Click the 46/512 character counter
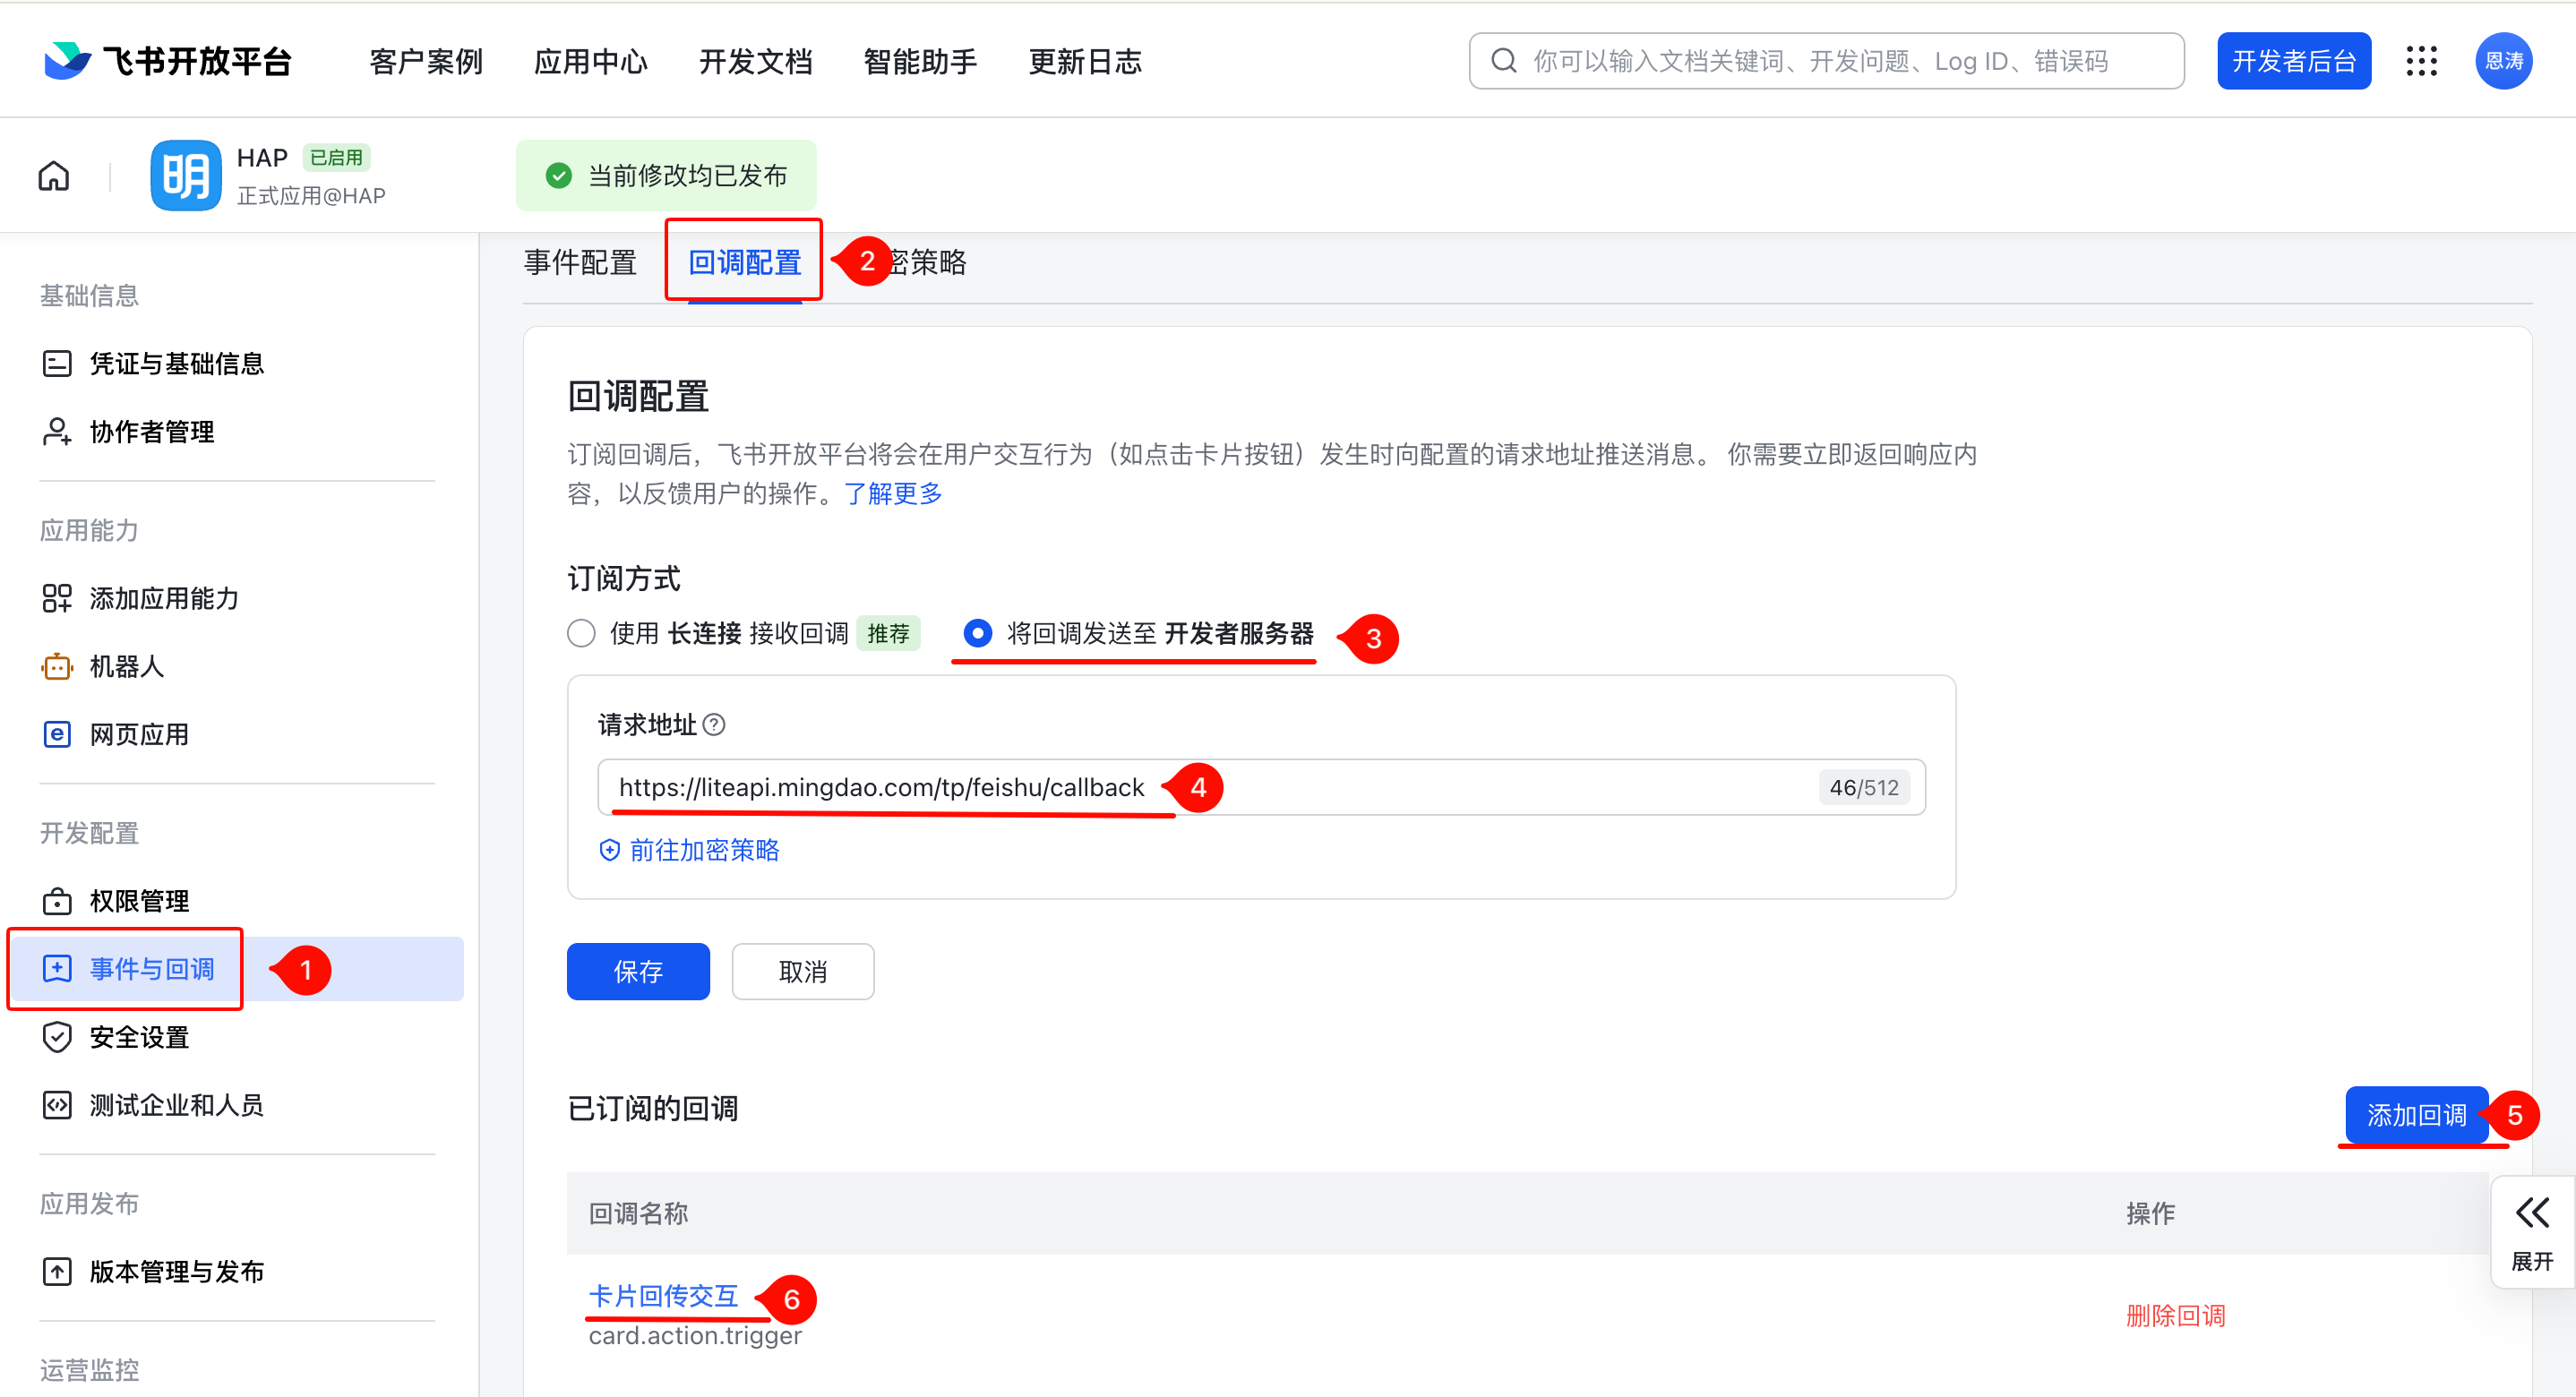This screenshot has height=1397, width=2576. (1864, 787)
